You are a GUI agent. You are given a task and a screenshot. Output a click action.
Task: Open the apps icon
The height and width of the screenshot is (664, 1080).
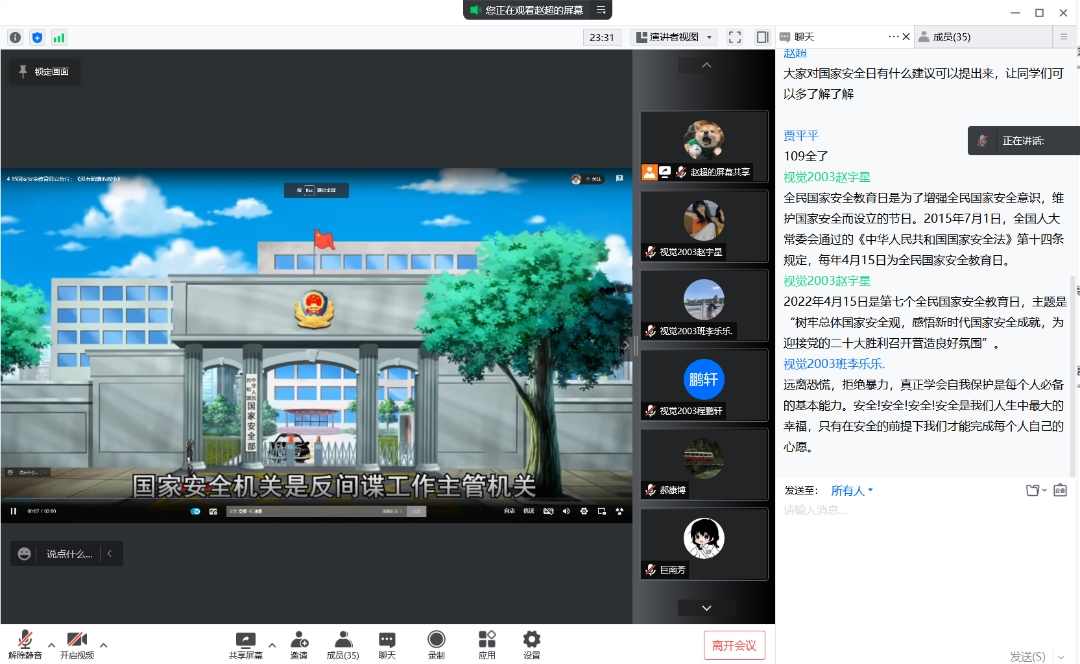[x=487, y=645]
